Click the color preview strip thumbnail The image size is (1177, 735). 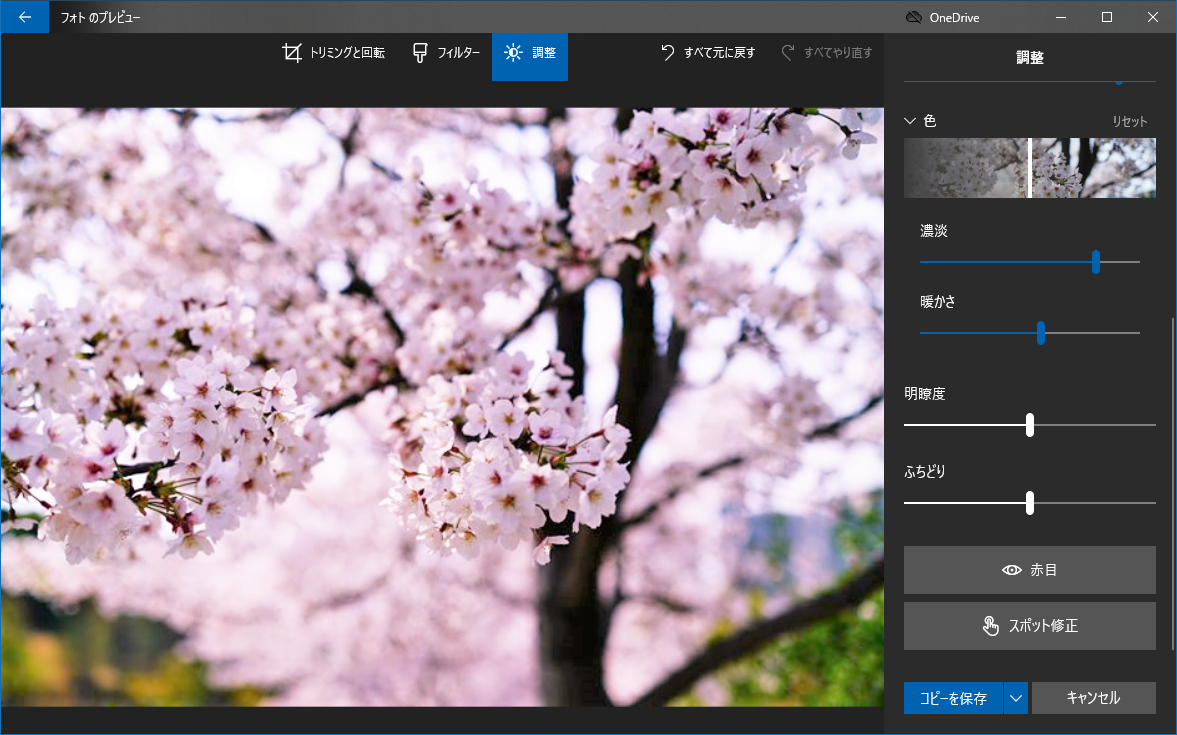(x=1030, y=168)
